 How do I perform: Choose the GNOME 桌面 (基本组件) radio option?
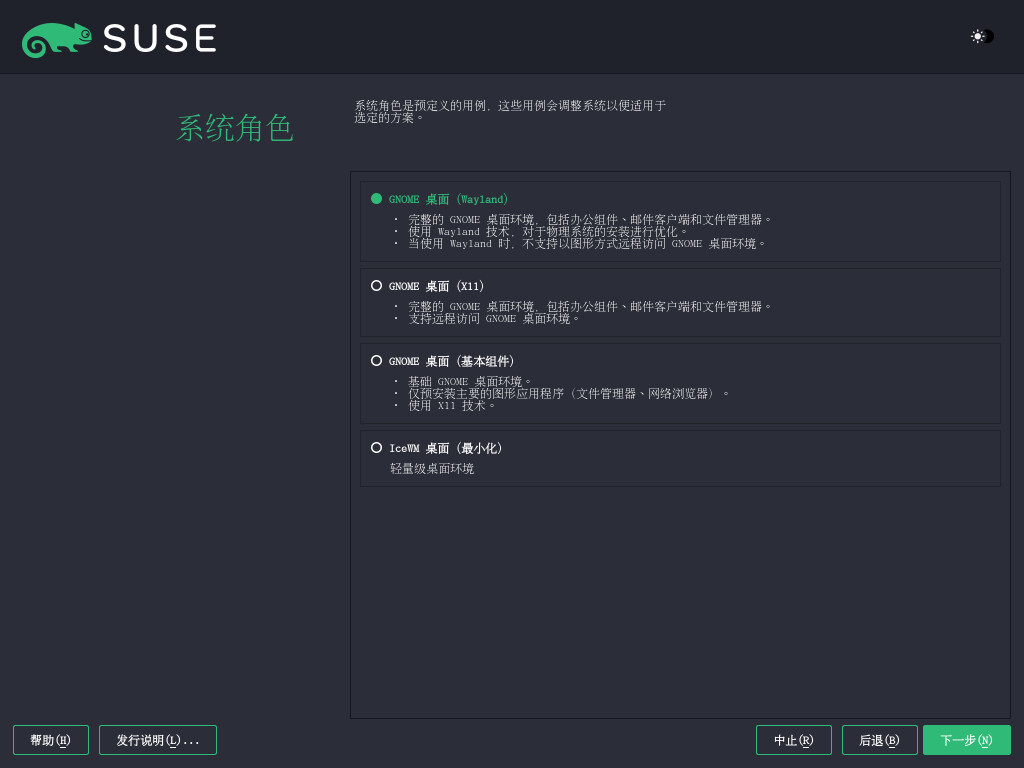point(376,360)
